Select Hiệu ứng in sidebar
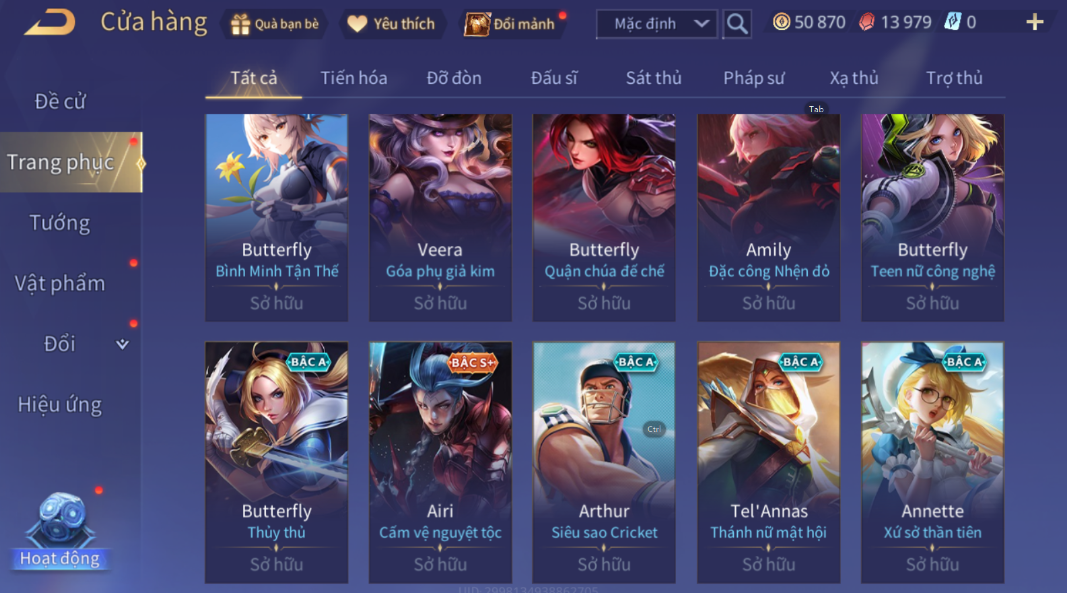Viewport: 1067px width, 593px height. 60,405
